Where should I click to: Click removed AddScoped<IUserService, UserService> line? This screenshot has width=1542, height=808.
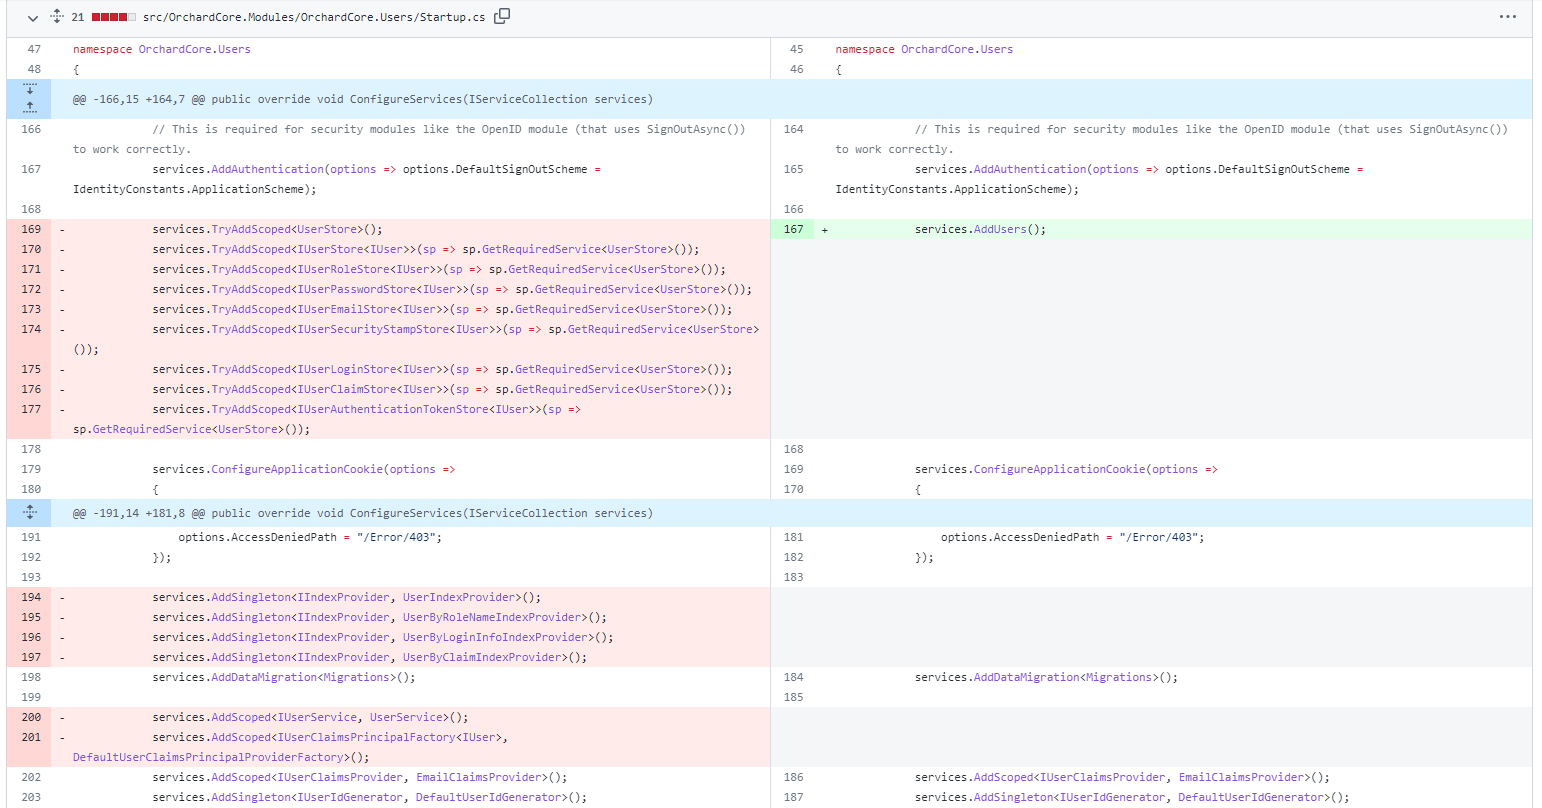coord(310,717)
